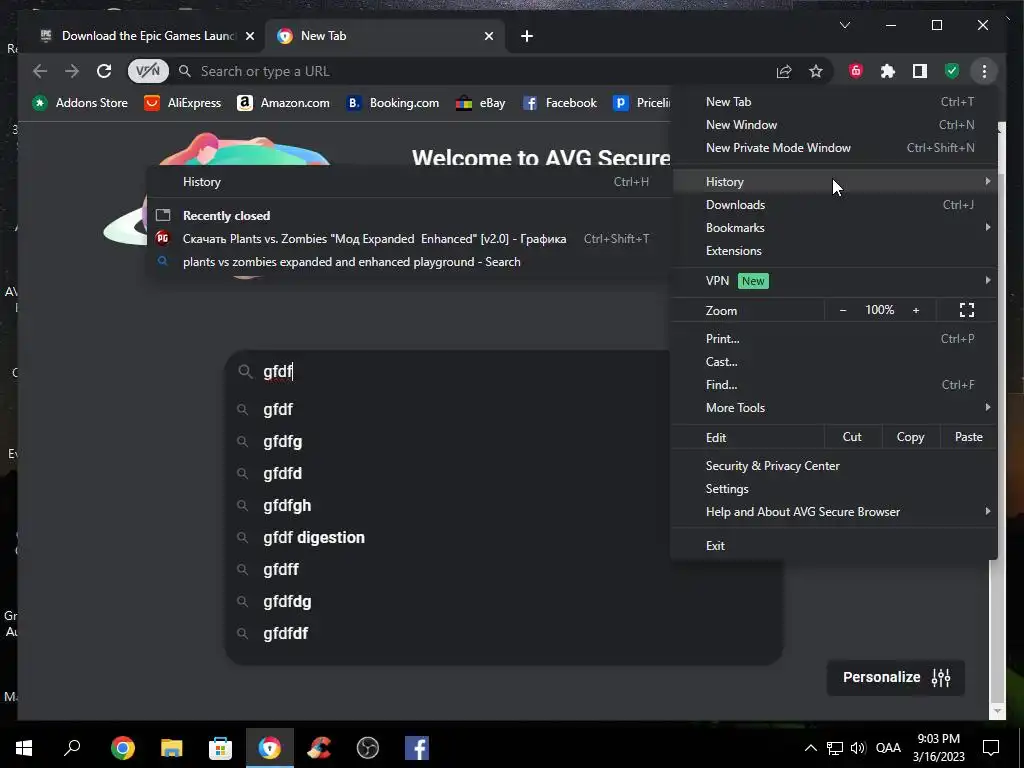The image size is (1024, 768).
Task: Expand the VPN New submenu
Action: [834, 281]
